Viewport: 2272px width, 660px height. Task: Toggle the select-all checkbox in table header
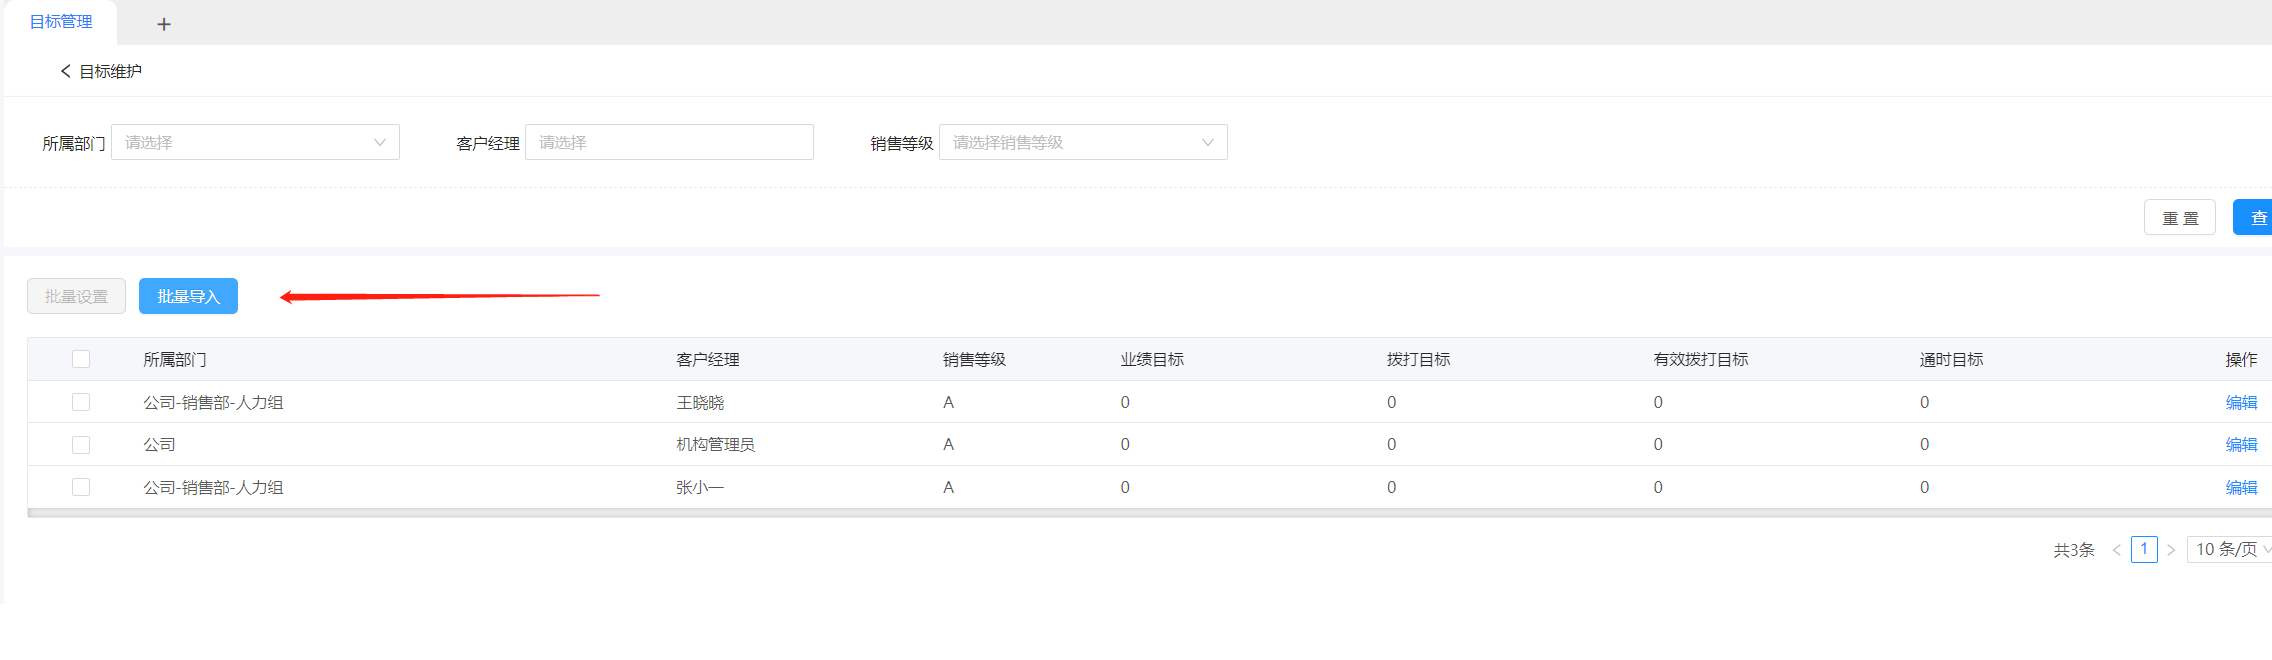[x=81, y=359]
